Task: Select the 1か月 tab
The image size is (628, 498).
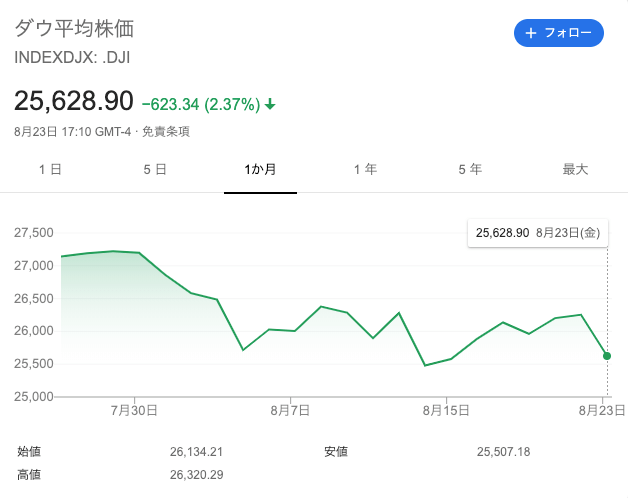Action: point(260,170)
